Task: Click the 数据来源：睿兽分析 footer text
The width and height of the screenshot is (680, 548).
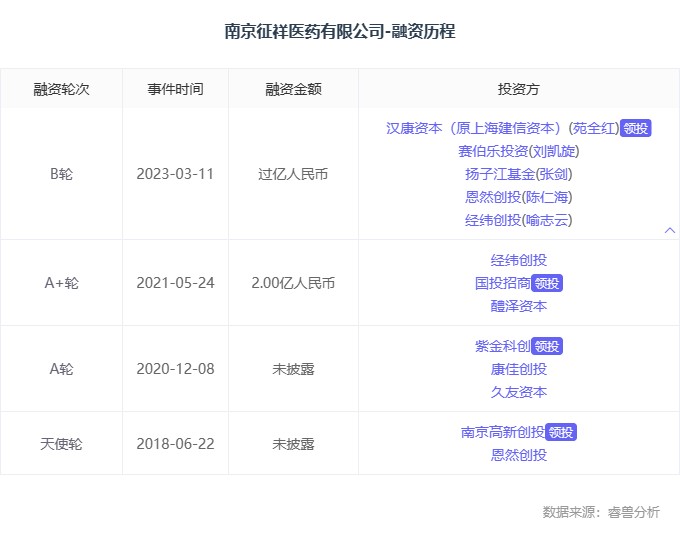Action: click(601, 512)
